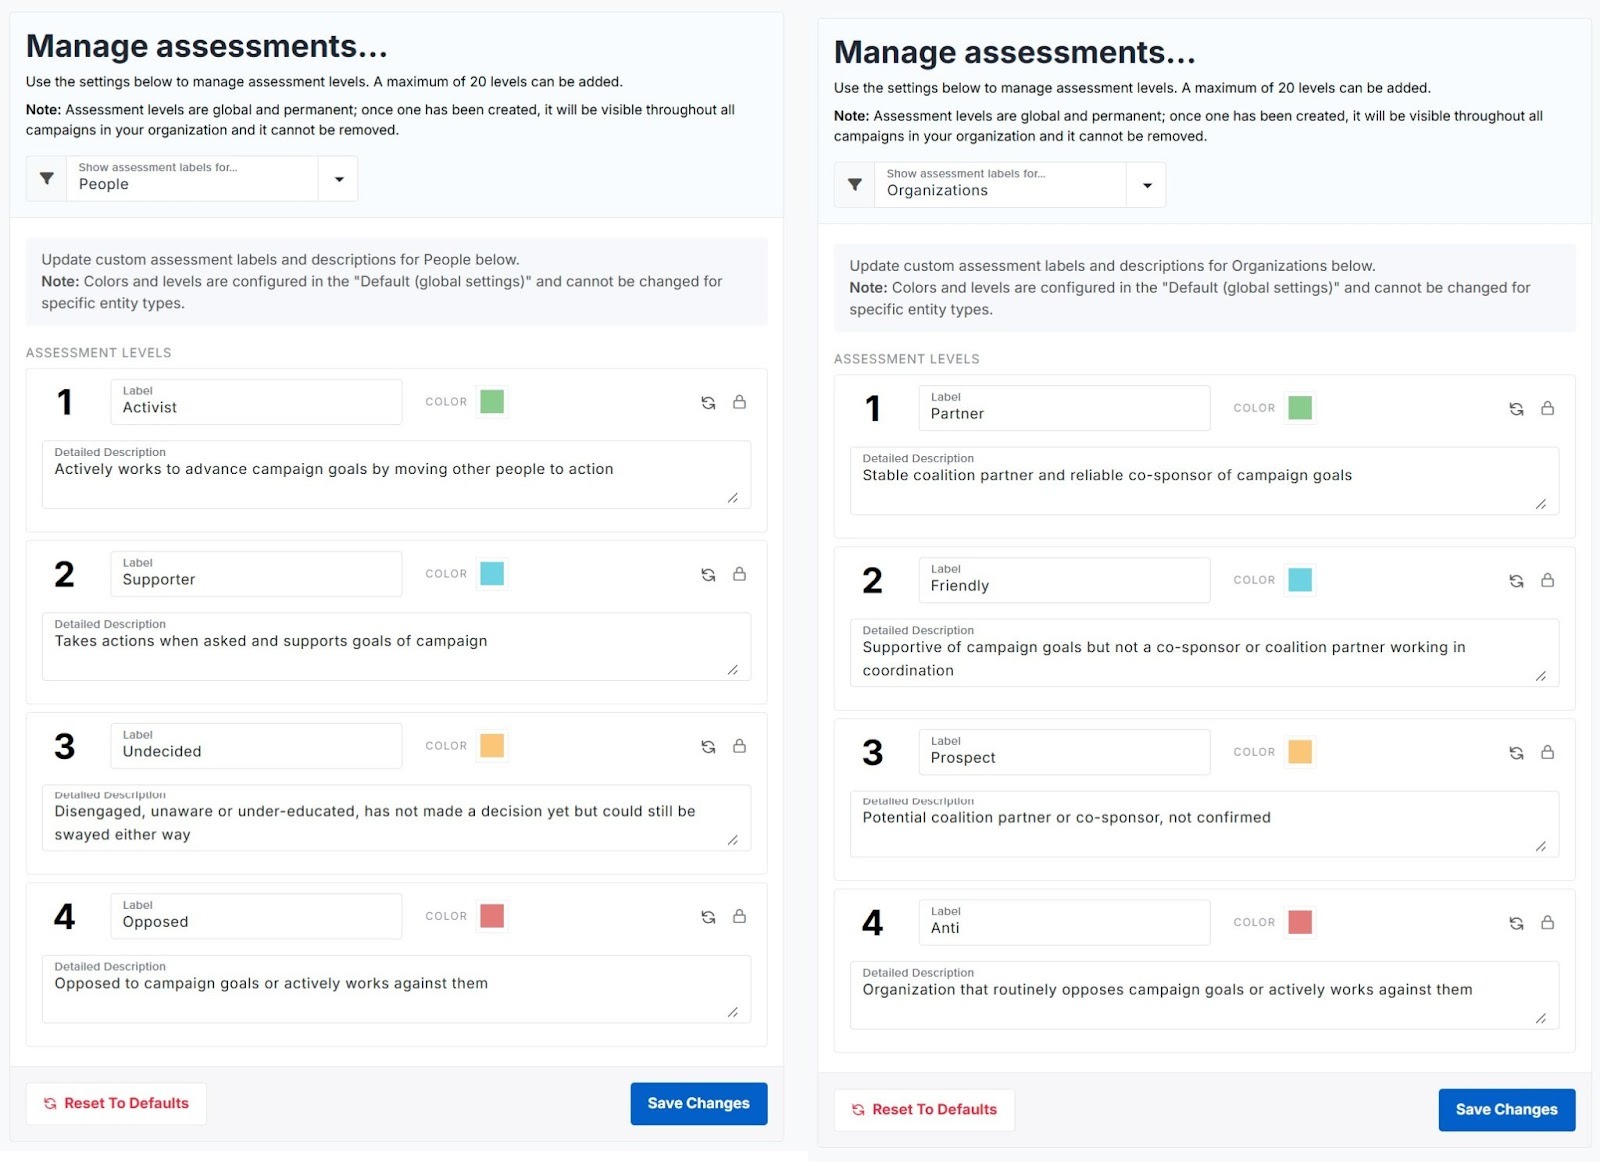Click the 'Supportive of campaign goals' description box
The height and width of the screenshot is (1162, 1600).
click(x=1204, y=653)
